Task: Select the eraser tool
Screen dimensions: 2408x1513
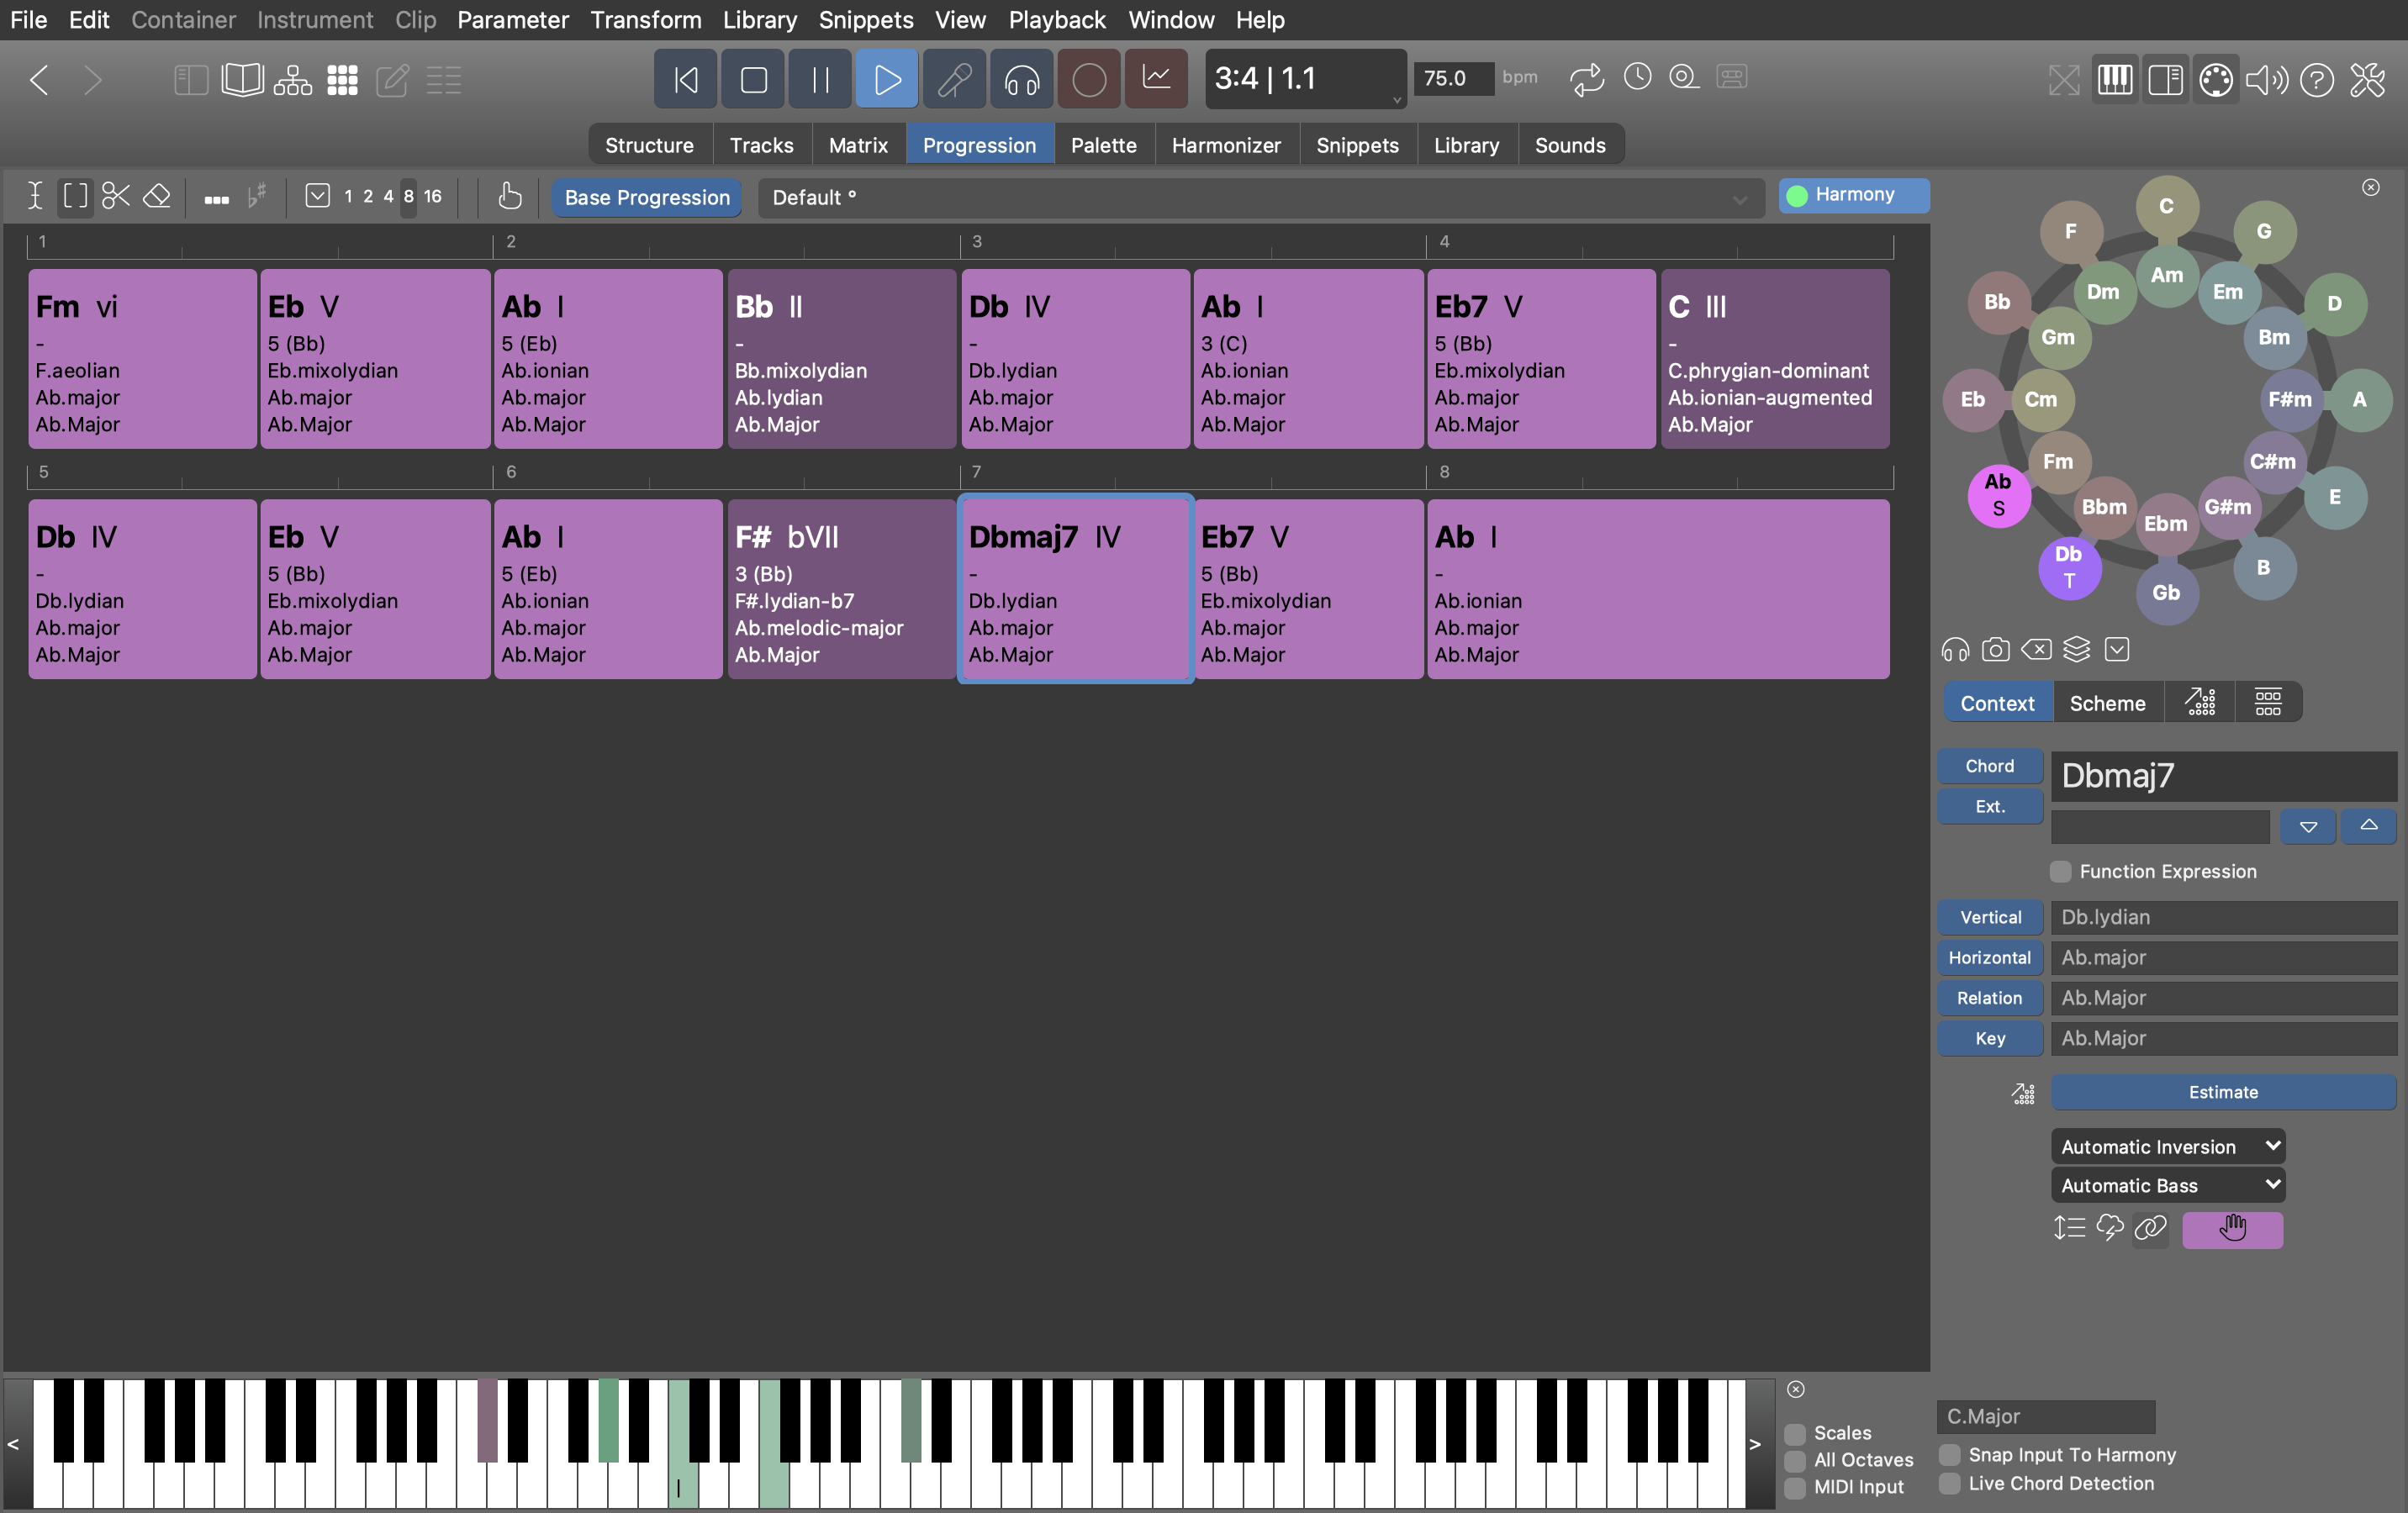Action: [x=157, y=196]
